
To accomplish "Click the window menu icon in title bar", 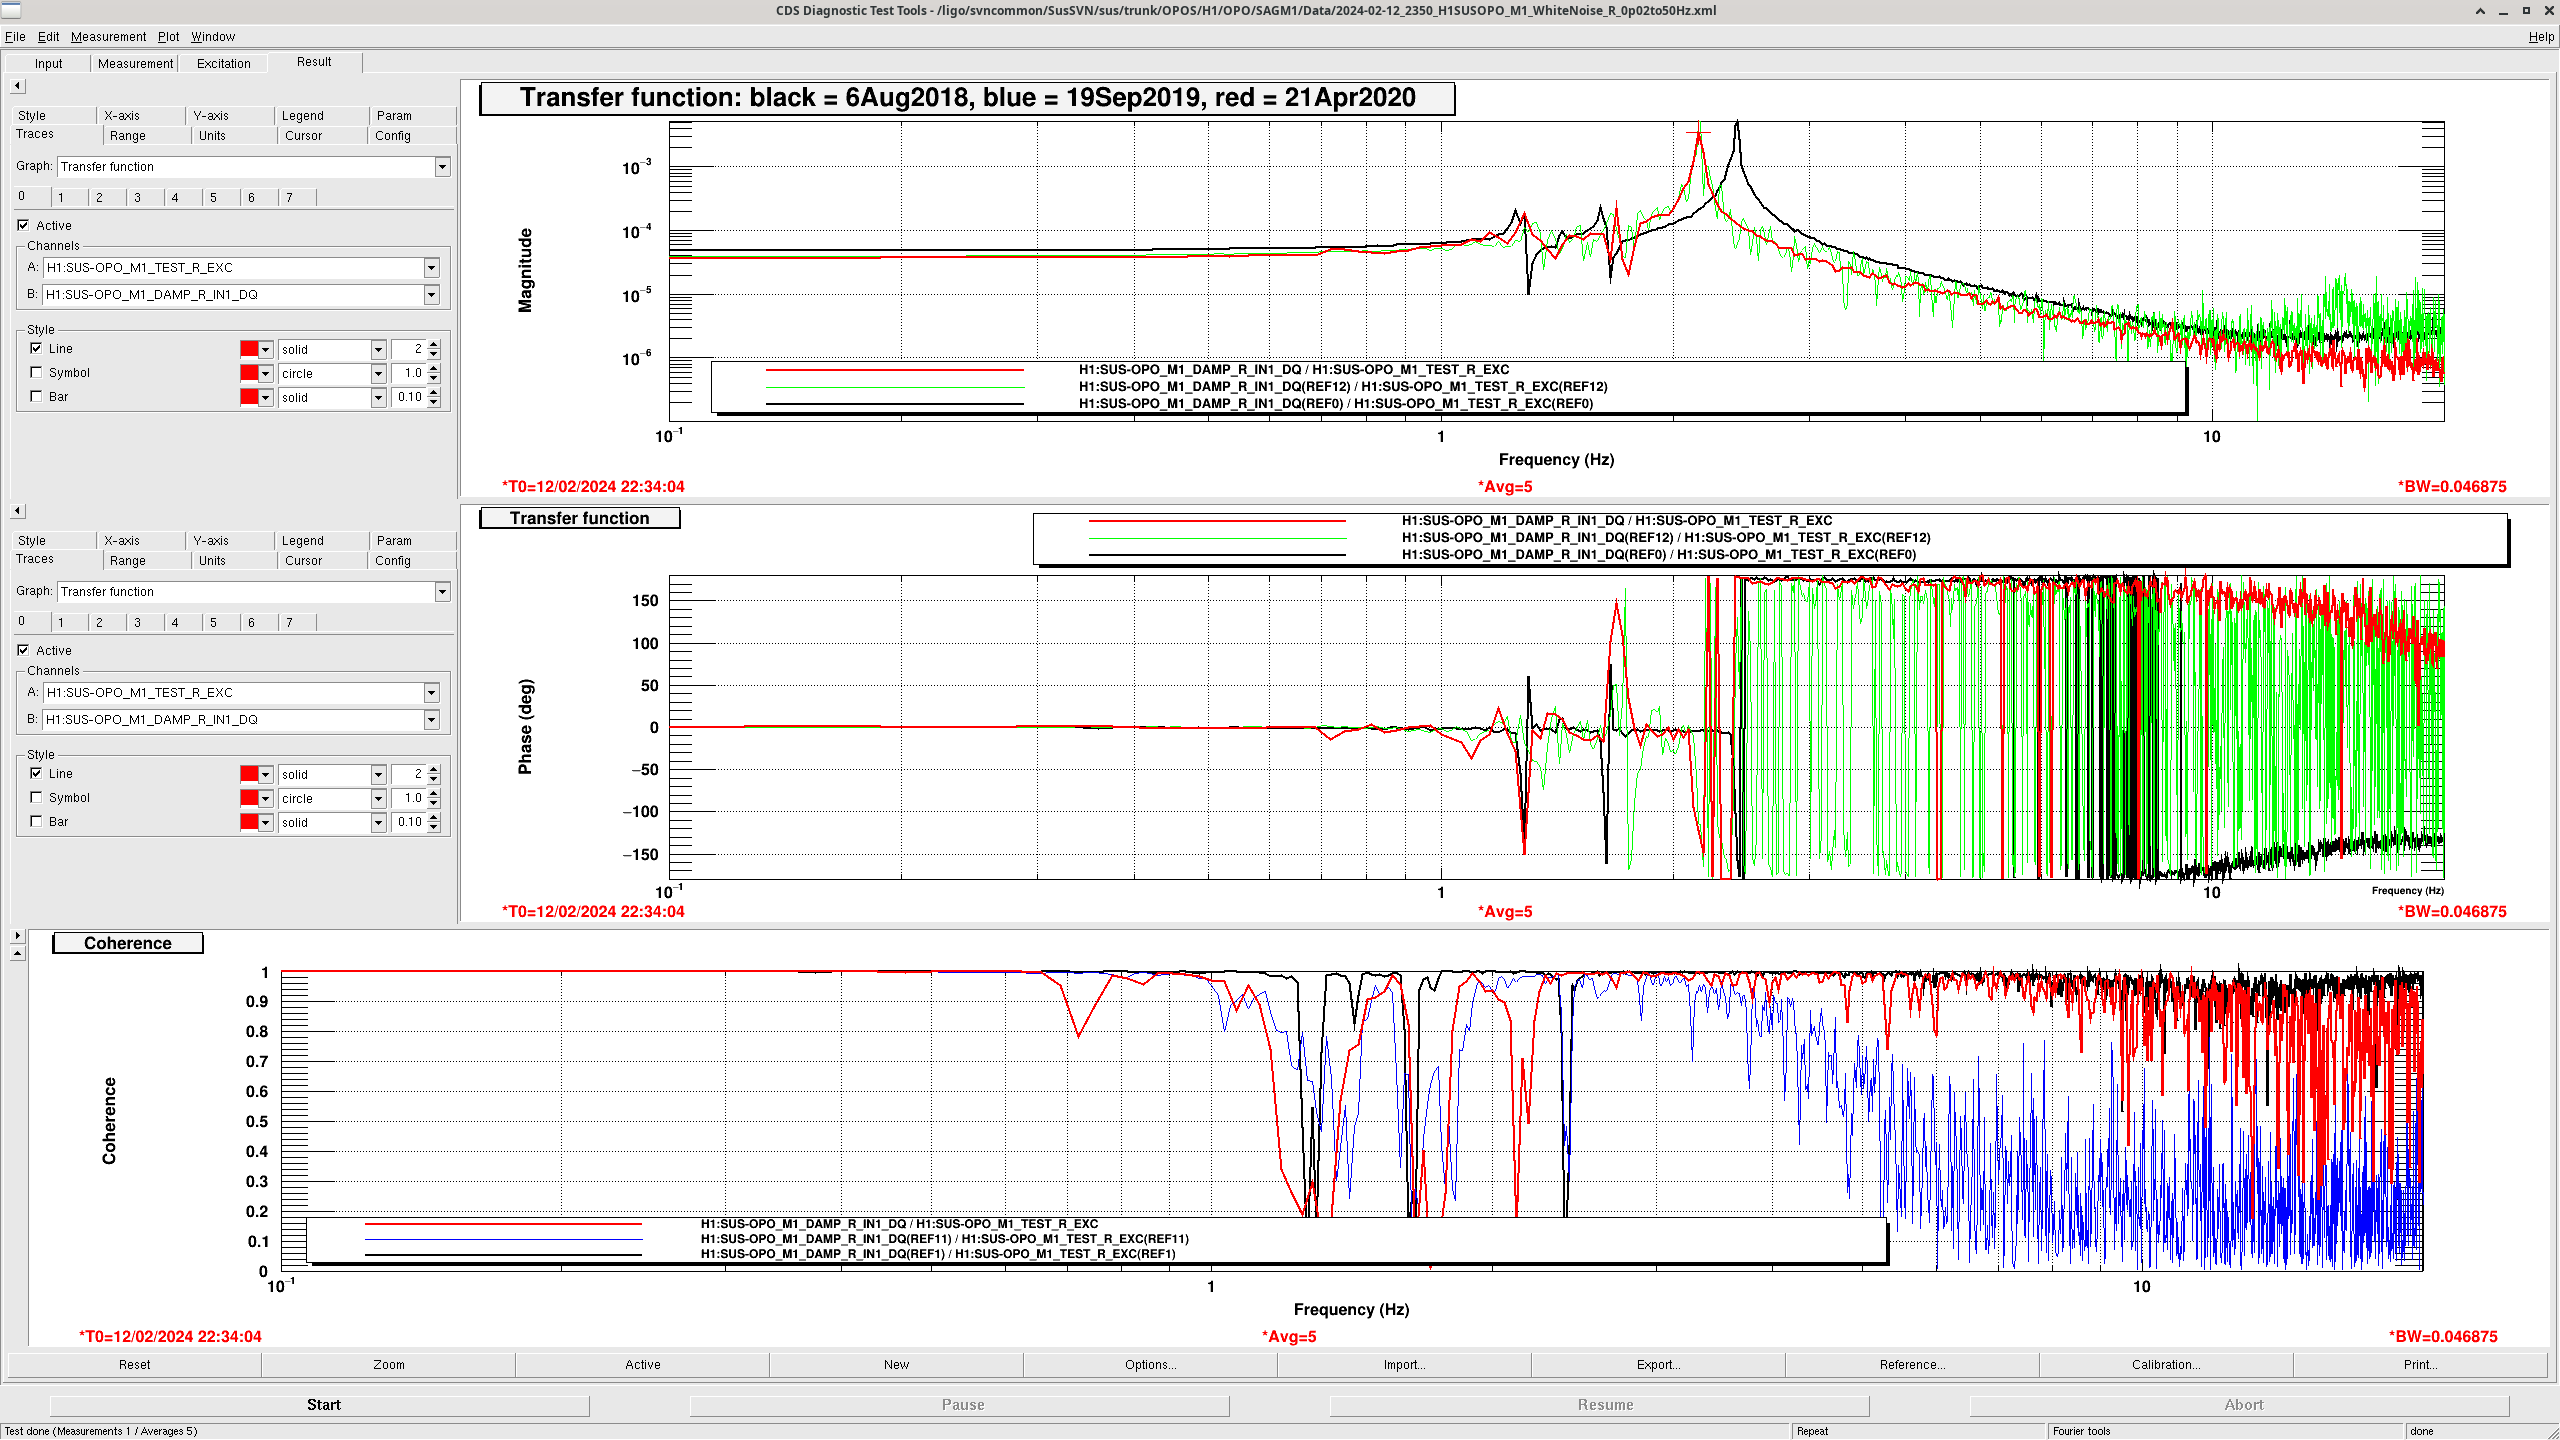I will tap(11, 11).
